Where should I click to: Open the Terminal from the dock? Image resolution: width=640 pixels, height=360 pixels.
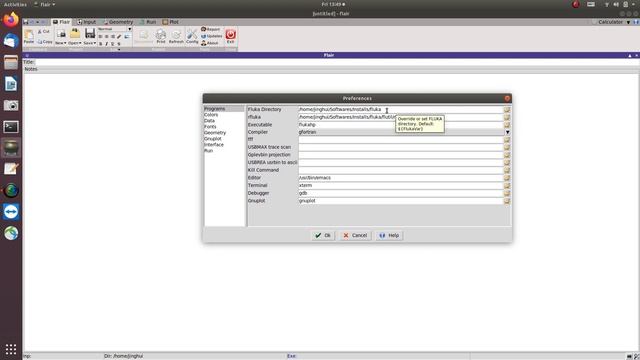pyautogui.click(x=11, y=127)
